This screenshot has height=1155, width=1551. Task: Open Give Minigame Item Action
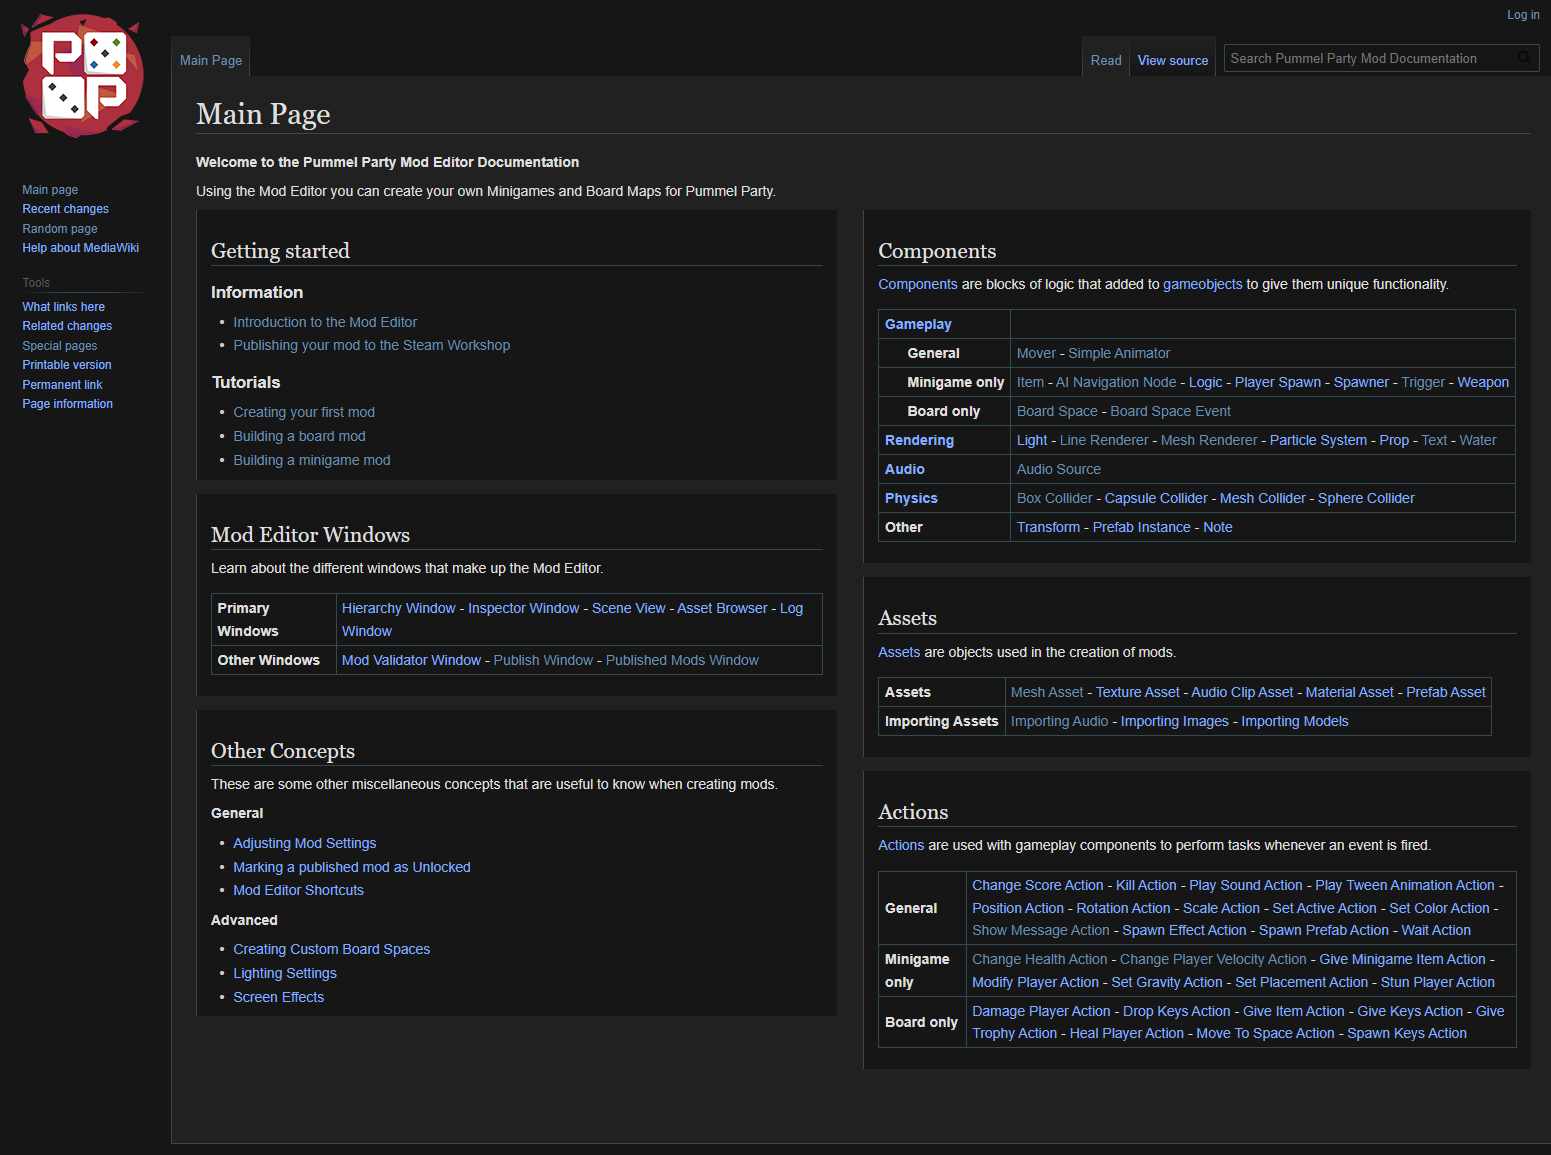tap(1402, 959)
